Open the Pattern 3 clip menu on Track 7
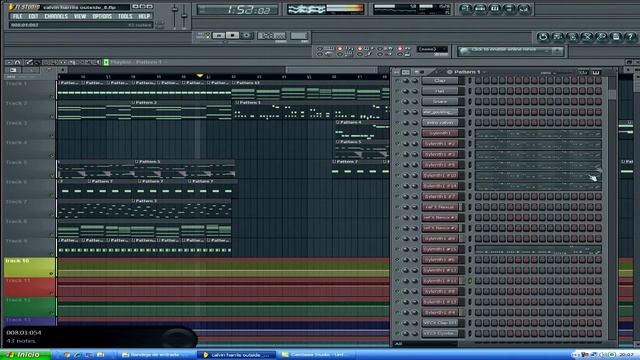 tap(133, 201)
